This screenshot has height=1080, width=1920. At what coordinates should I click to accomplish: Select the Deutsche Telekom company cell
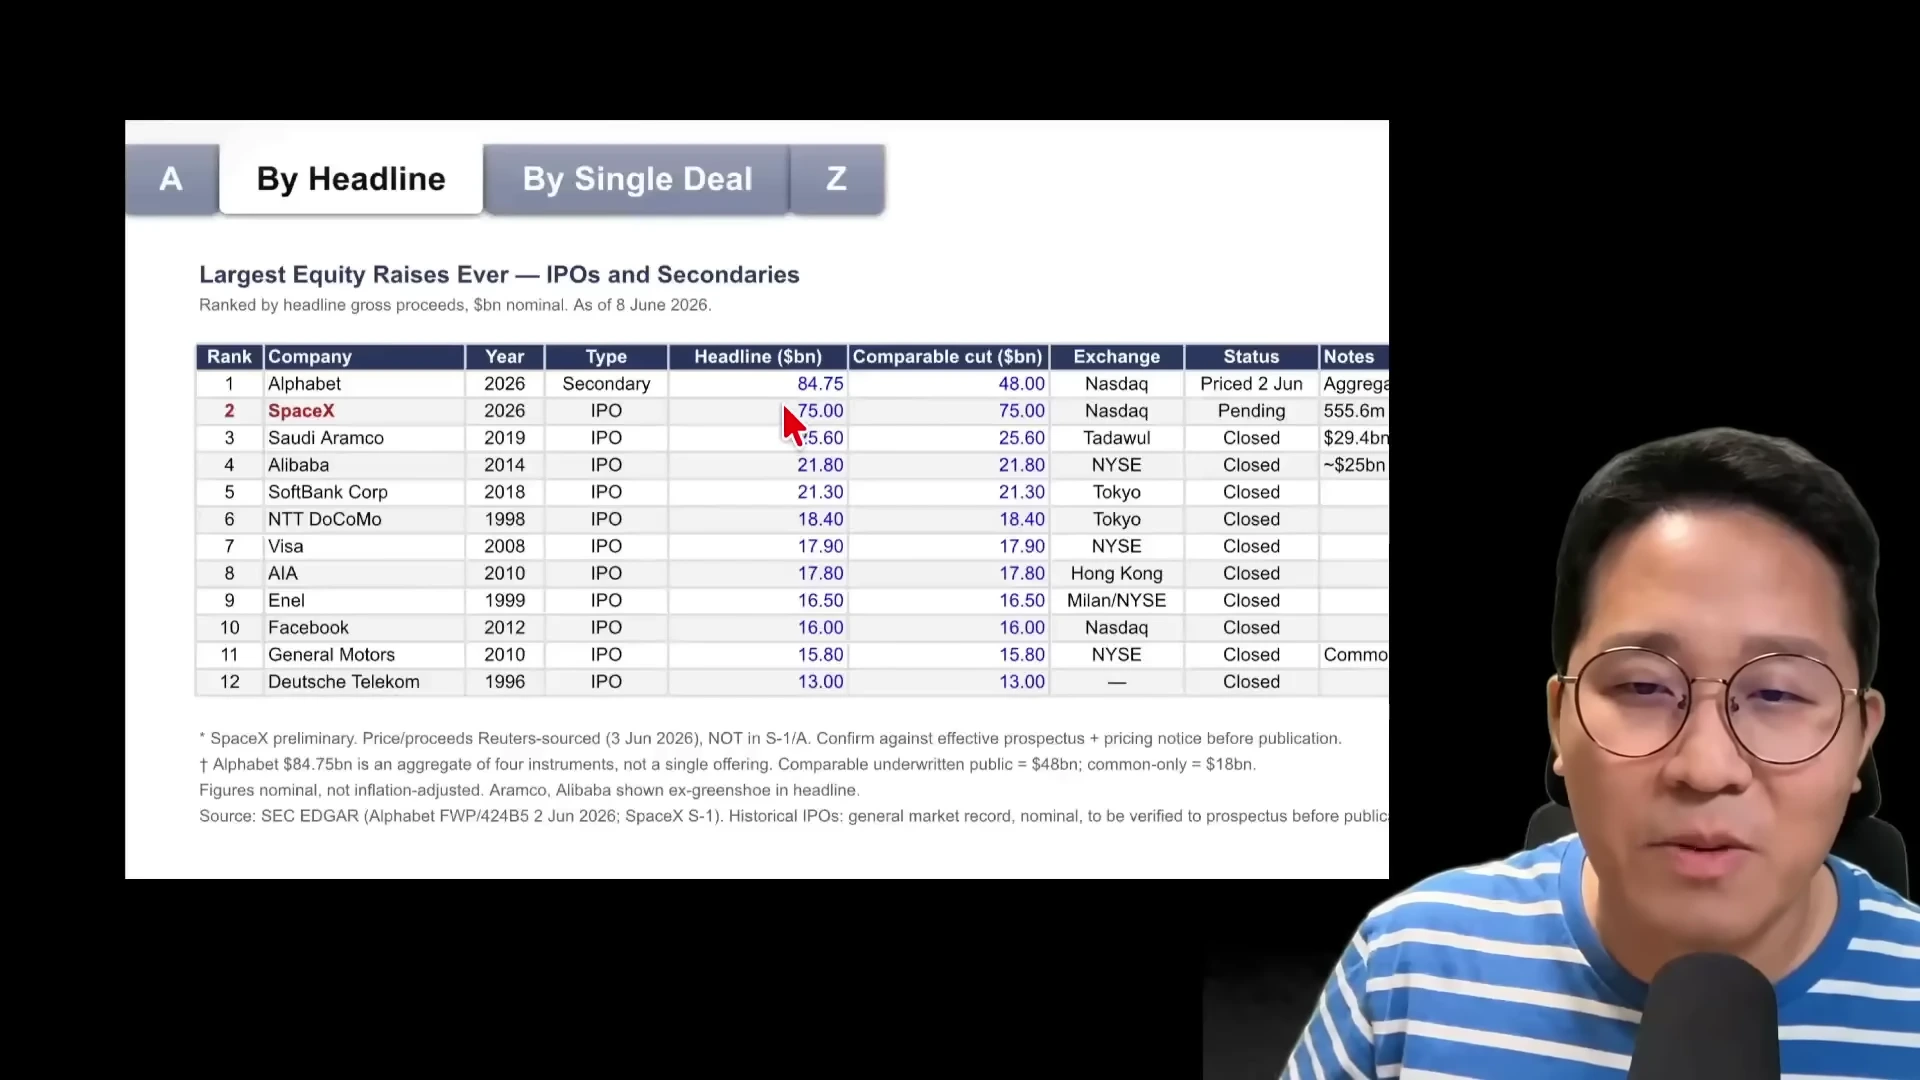pyautogui.click(x=364, y=681)
